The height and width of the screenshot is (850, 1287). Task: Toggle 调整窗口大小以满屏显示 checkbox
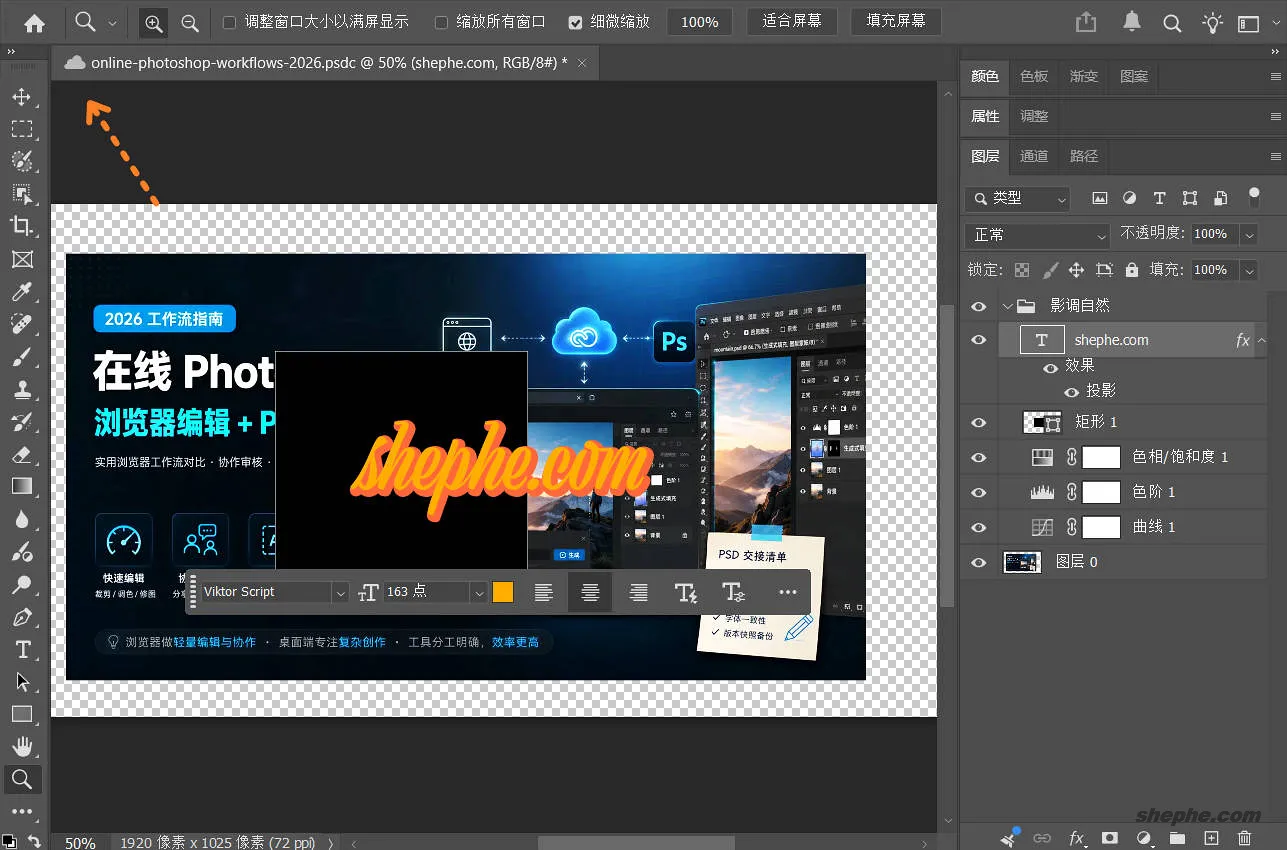(229, 22)
